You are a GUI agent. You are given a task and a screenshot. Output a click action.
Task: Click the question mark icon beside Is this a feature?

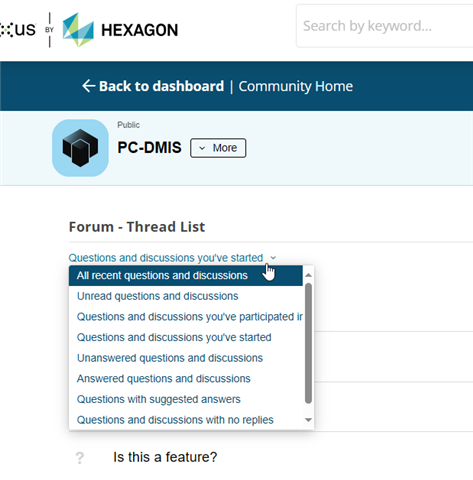pos(80,458)
